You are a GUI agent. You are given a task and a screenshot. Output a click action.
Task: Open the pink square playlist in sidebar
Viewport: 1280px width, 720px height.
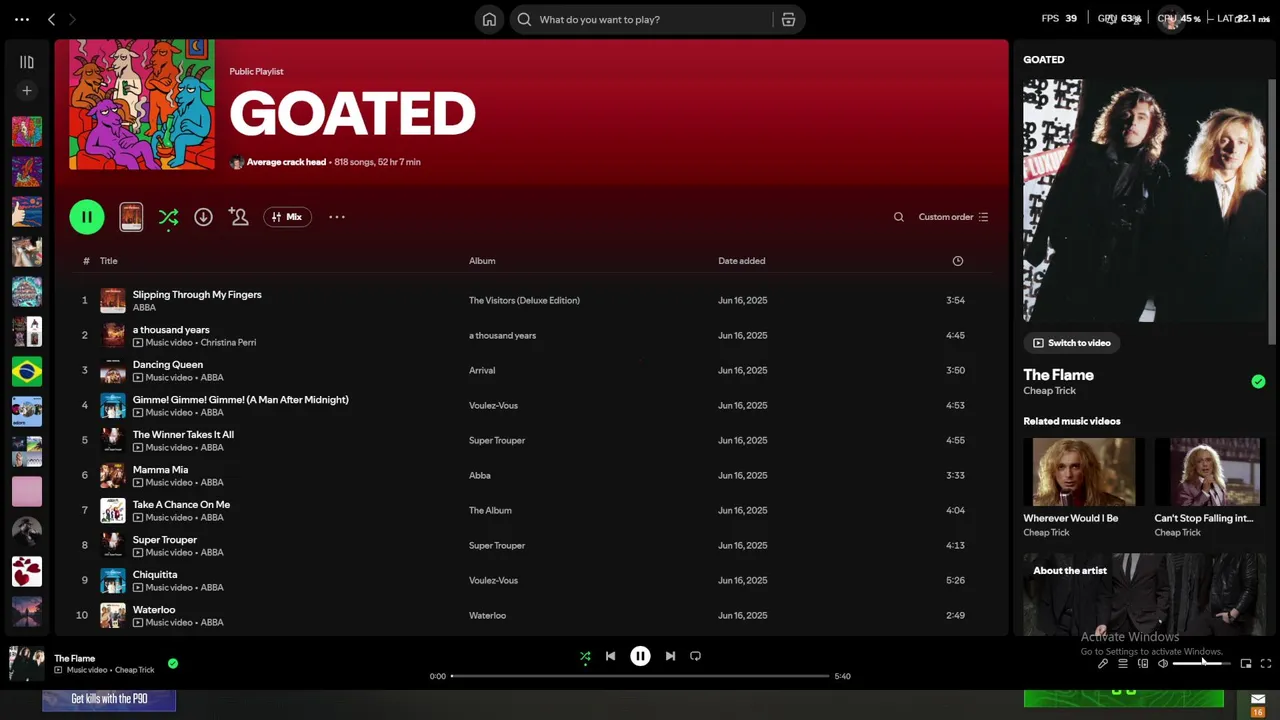point(27,491)
